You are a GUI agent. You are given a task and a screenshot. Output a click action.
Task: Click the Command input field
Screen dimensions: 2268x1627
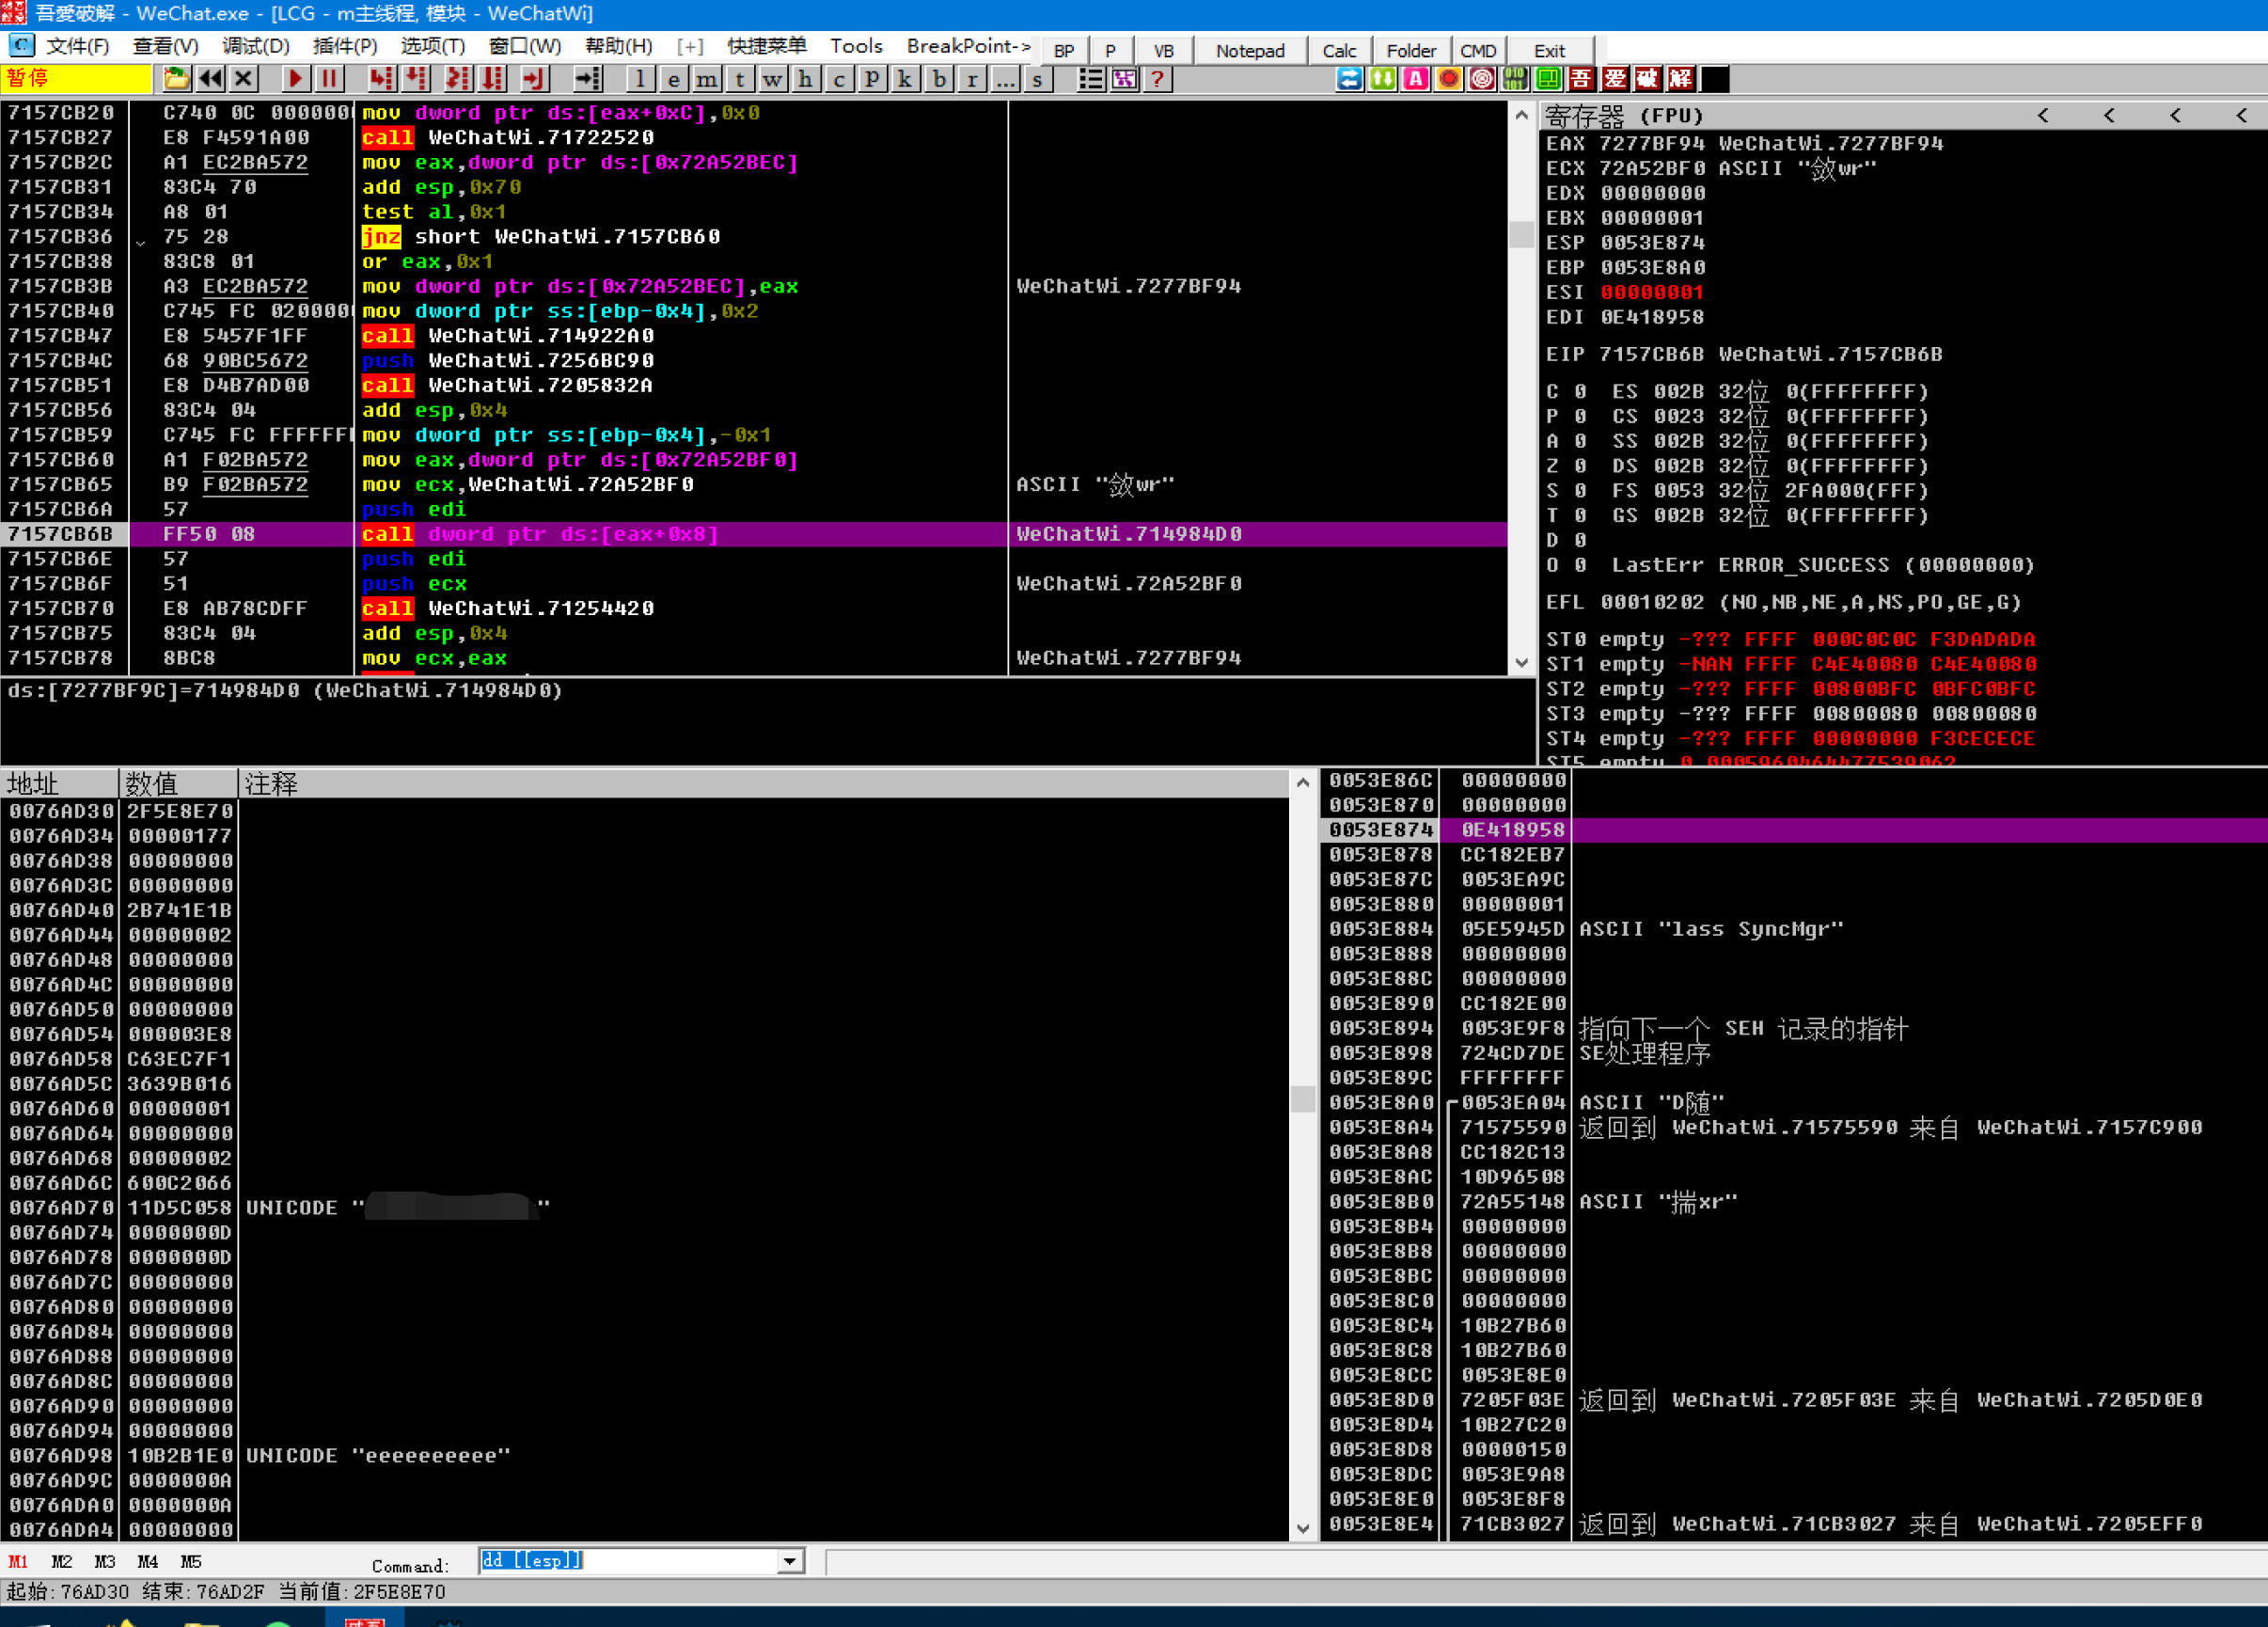(x=629, y=1560)
